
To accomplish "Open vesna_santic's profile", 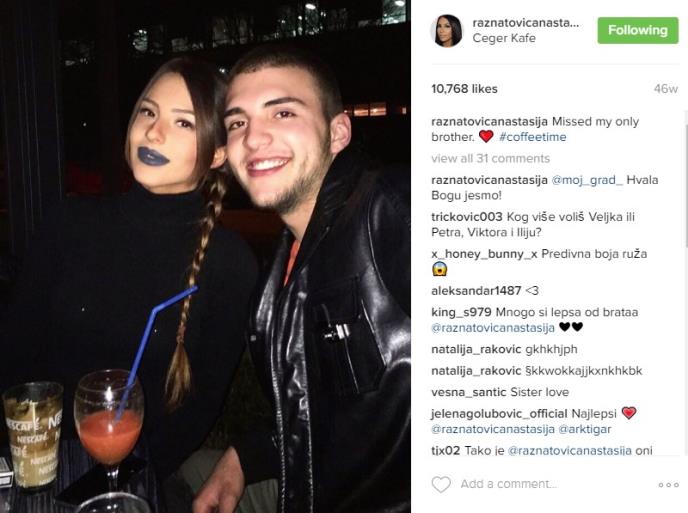I will pyautogui.click(x=469, y=392).
